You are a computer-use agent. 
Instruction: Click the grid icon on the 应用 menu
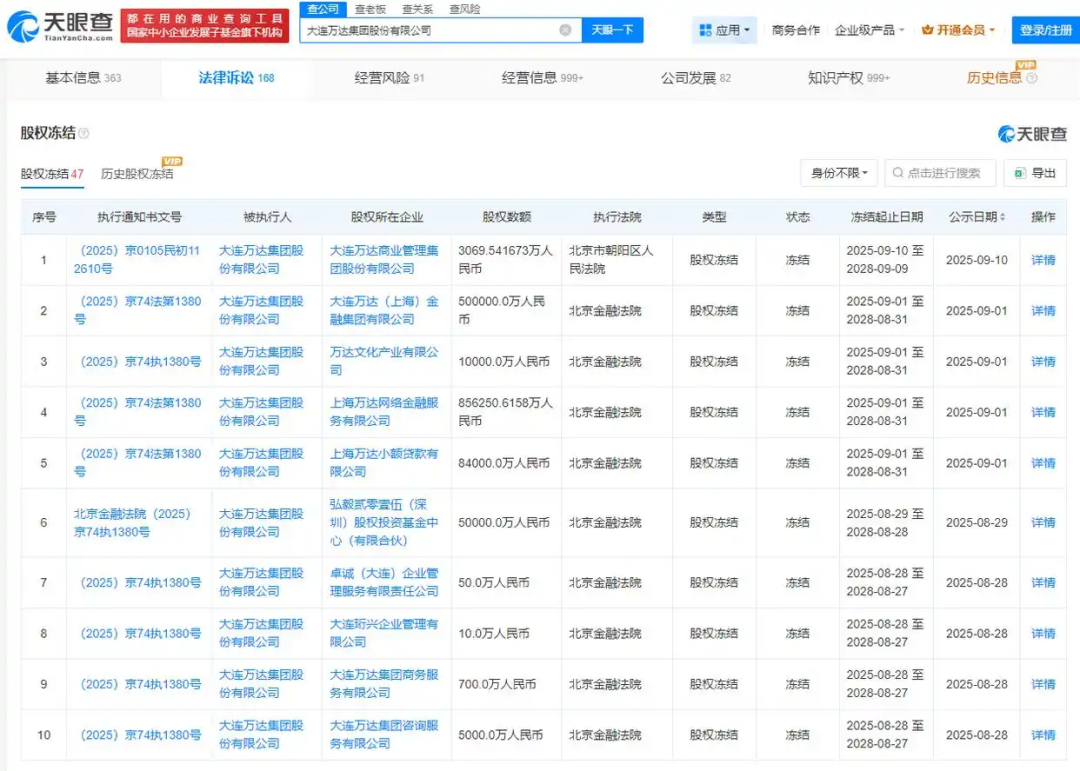pos(705,30)
